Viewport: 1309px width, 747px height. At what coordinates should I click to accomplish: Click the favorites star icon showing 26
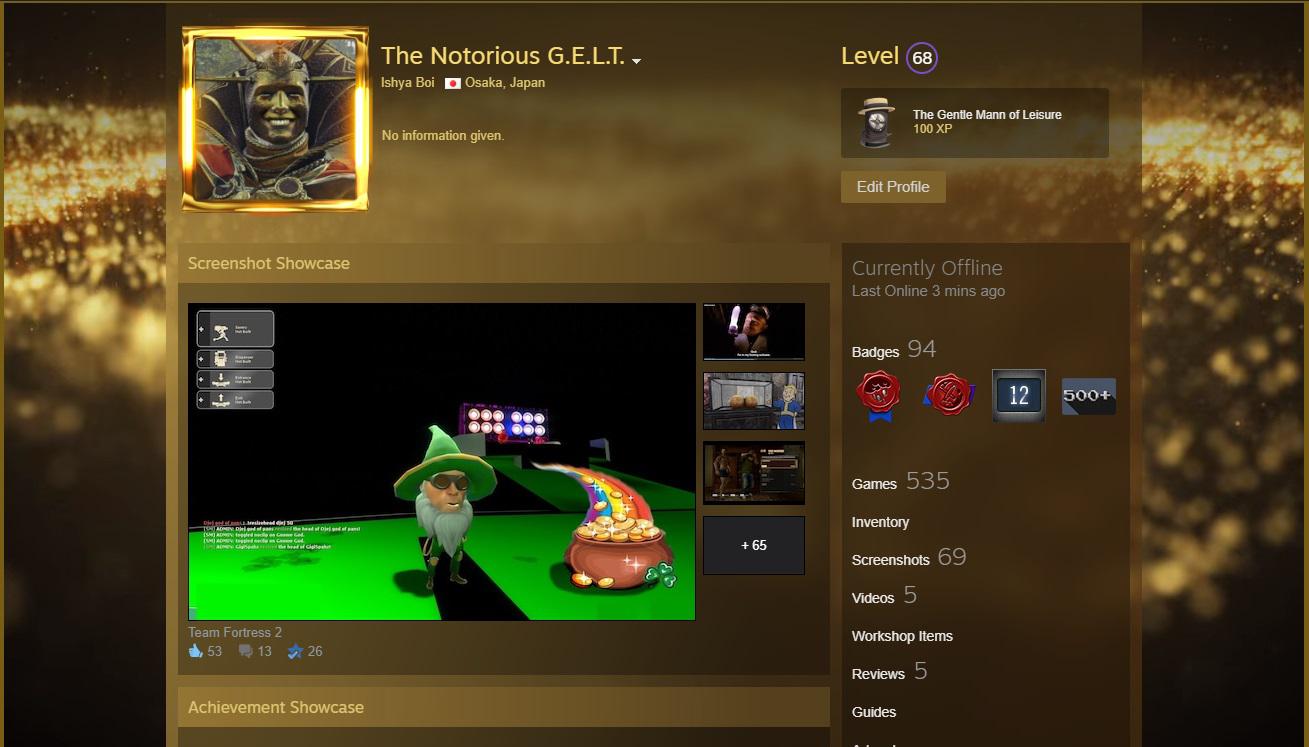[295, 651]
